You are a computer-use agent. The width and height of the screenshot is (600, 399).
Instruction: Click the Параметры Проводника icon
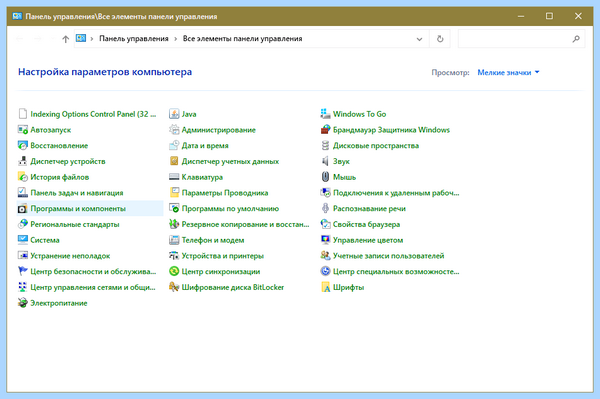tap(174, 192)
